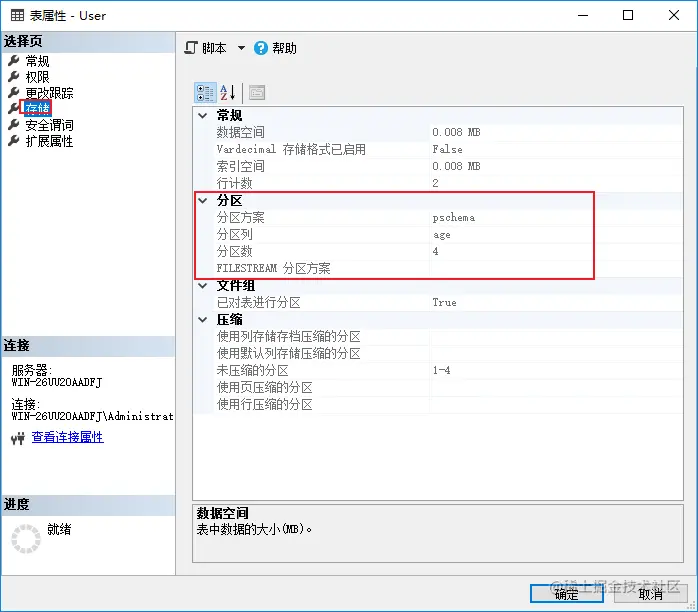Select the 已对表进行分区 row
The image size is (698, 612).
[448, 303]
